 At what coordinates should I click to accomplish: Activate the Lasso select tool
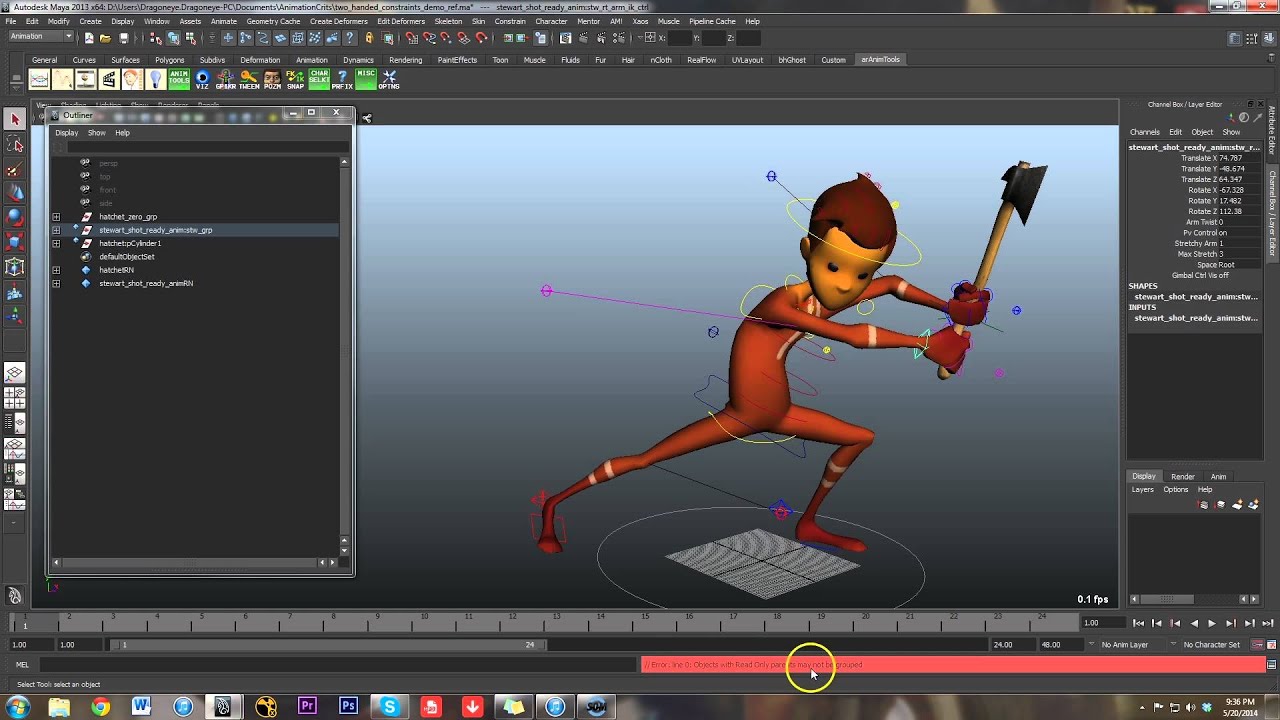tap(15, 144)
